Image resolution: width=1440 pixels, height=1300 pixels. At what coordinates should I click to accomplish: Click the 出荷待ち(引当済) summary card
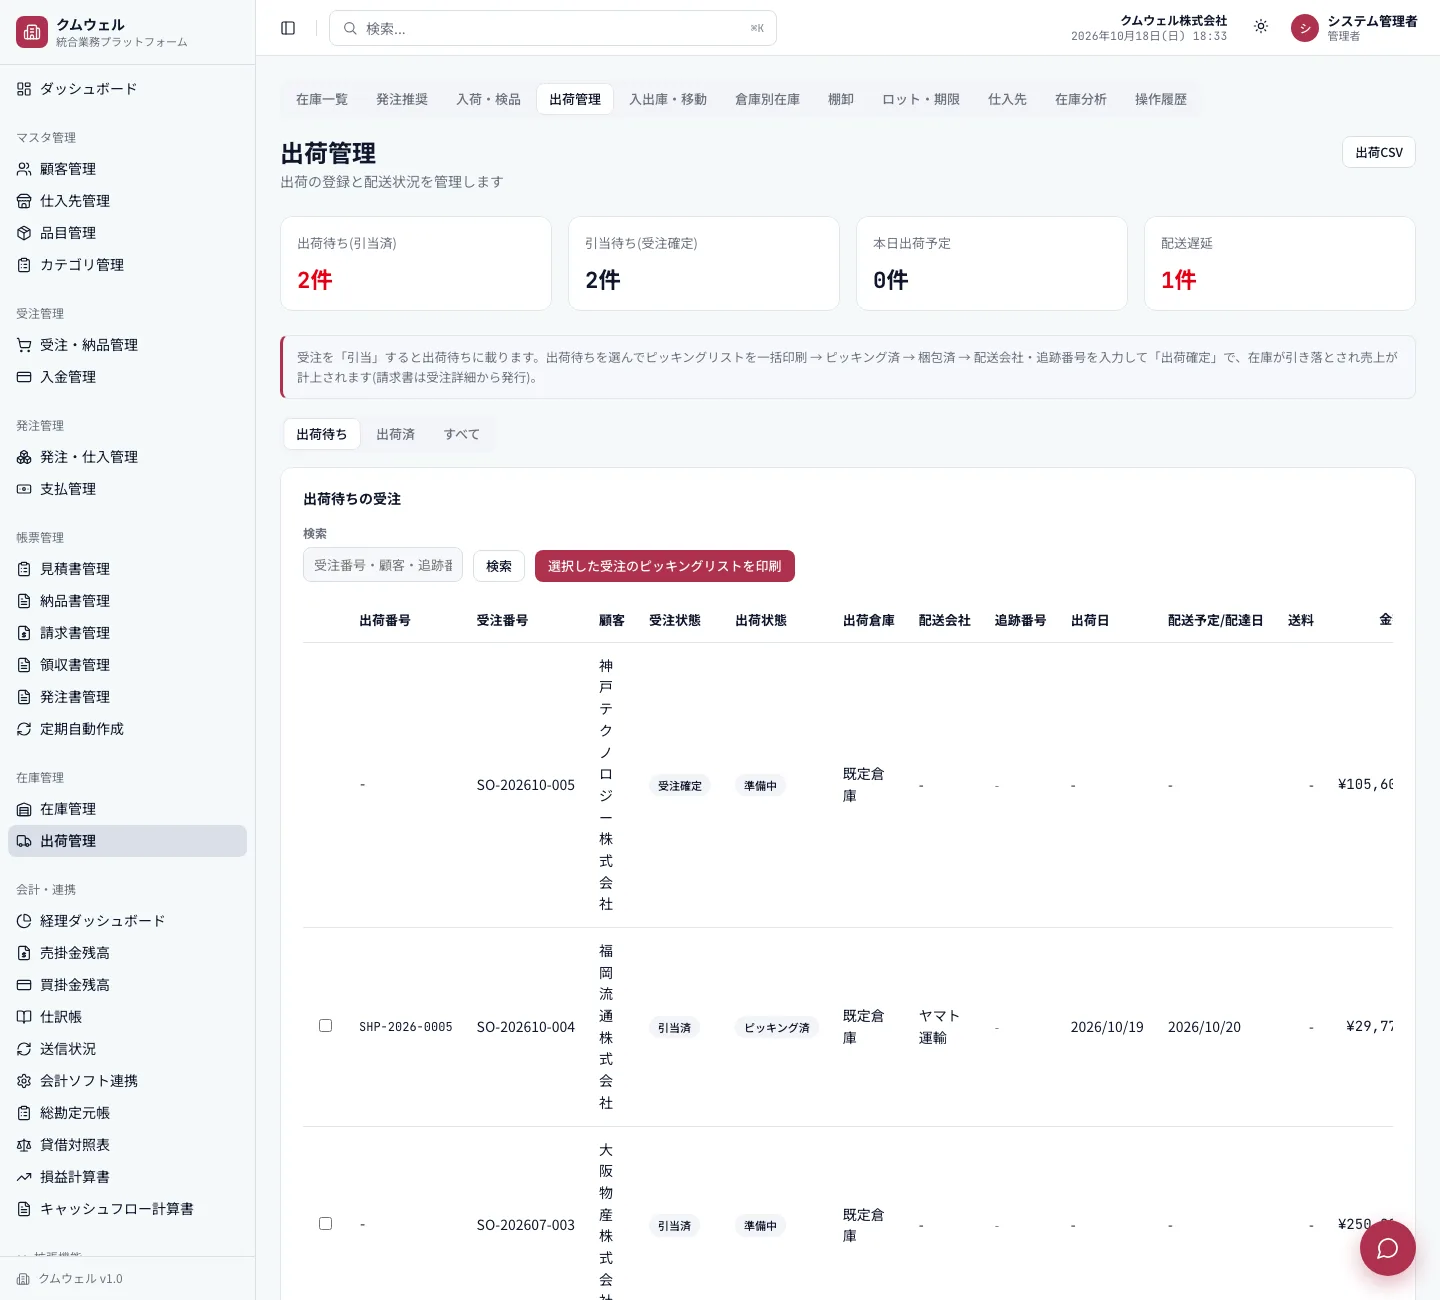point(416,264)
